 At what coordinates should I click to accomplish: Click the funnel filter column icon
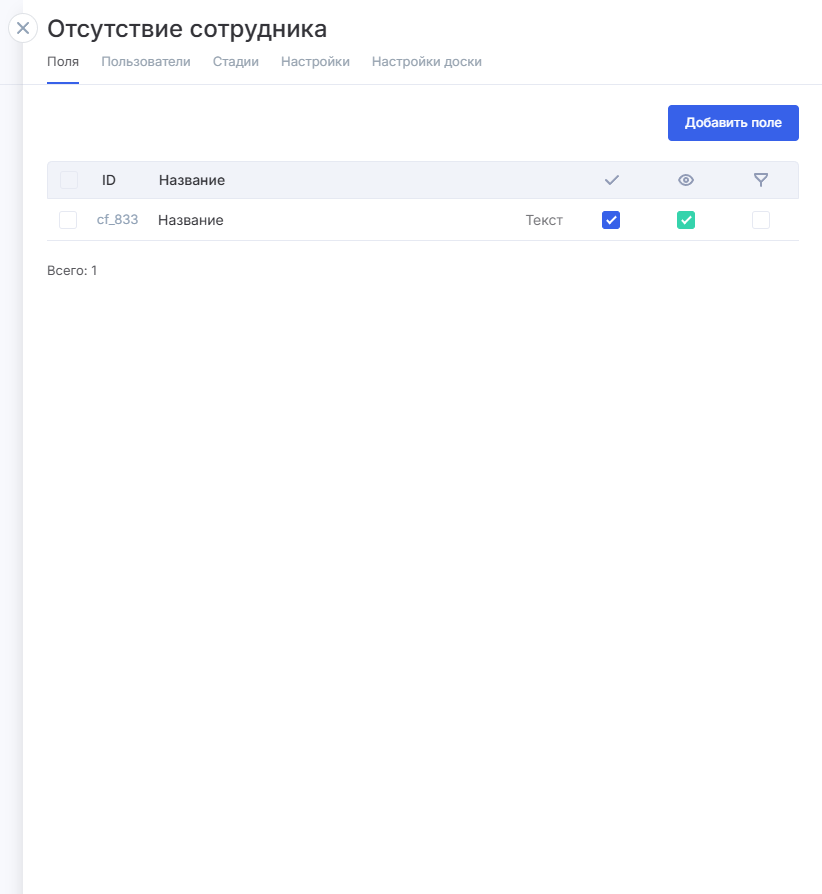(x=761, y=180)
